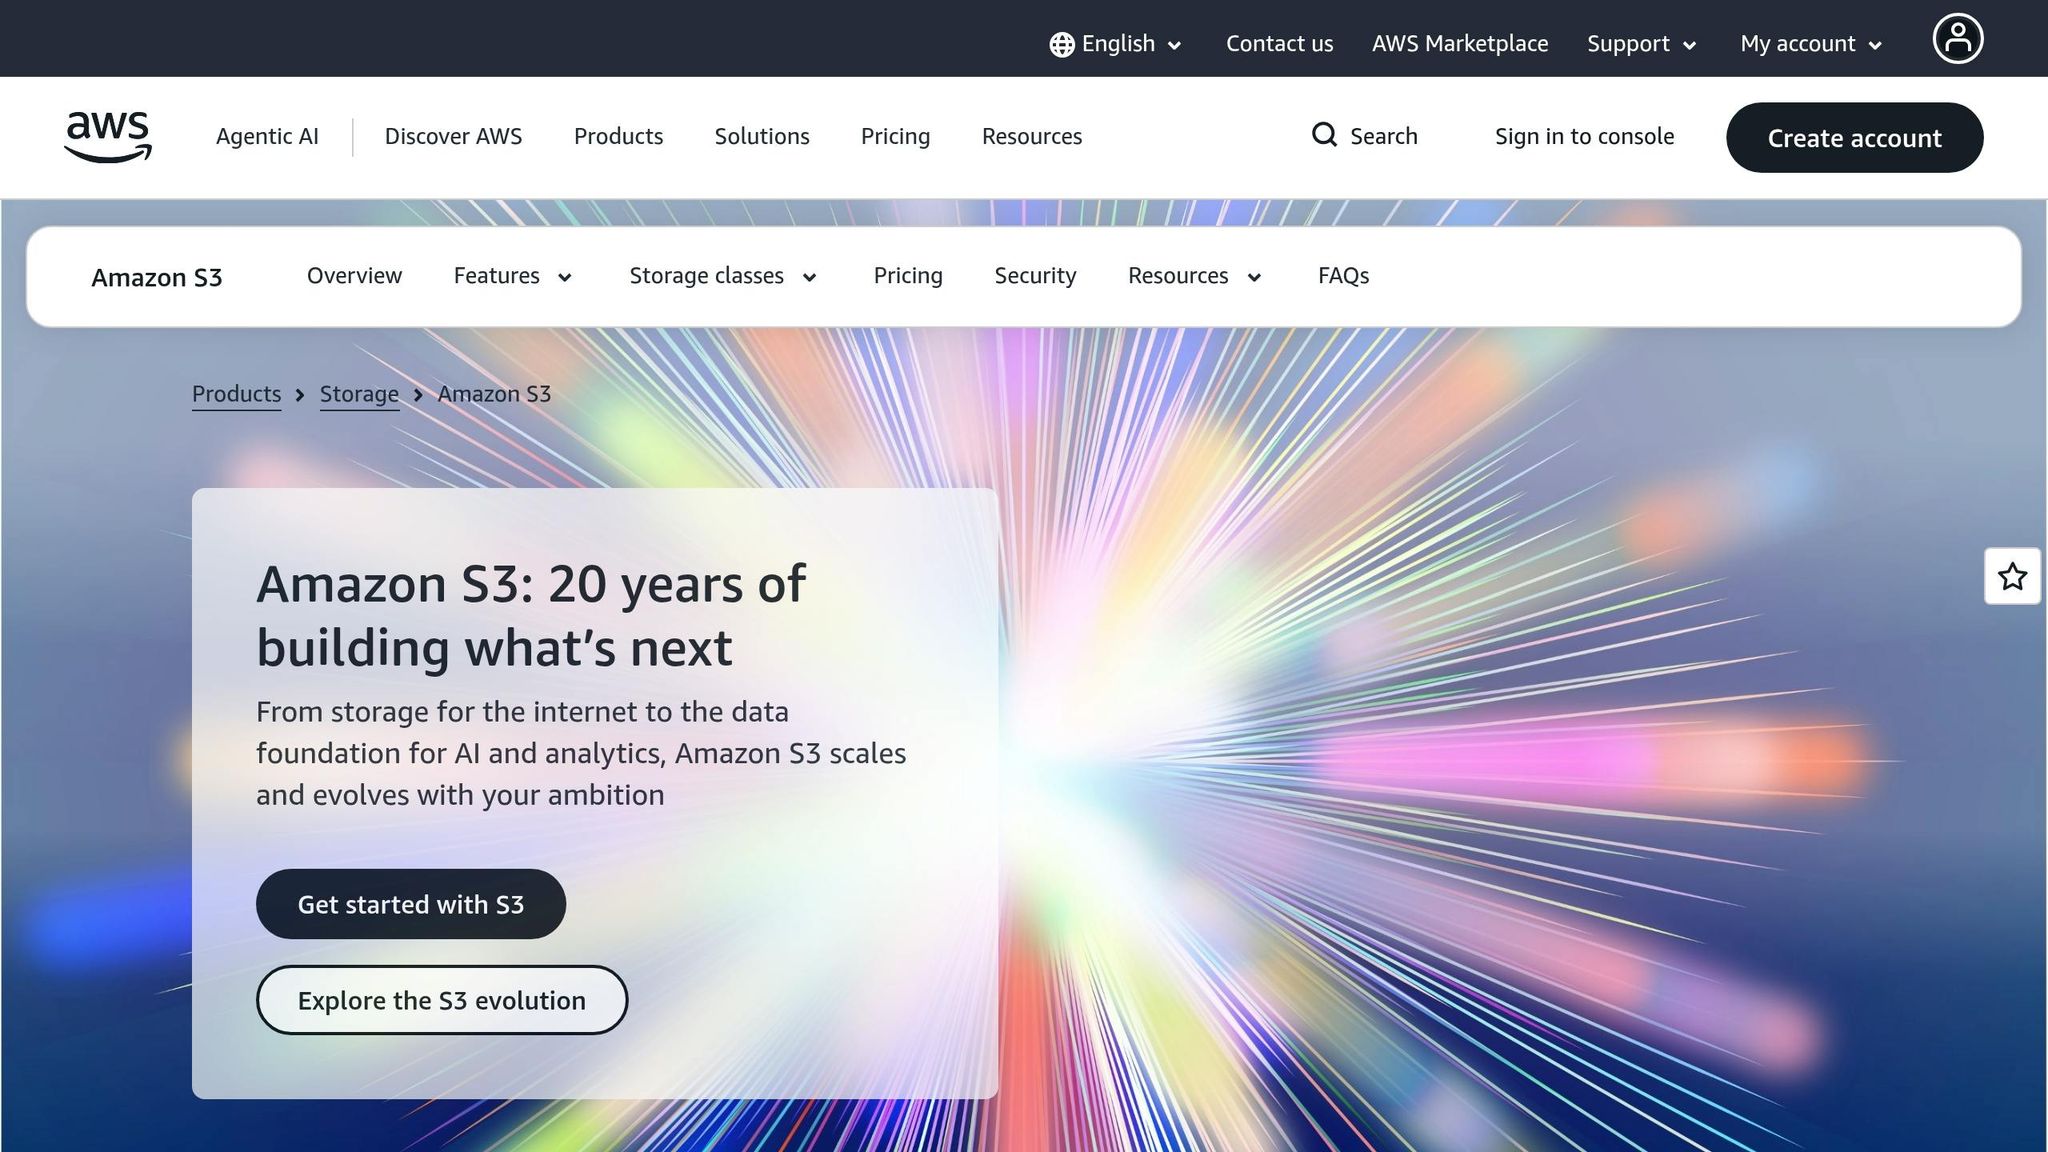Image resolution: width=2048 pixels, height=1152 pixels.
Task: Open Sign in to console link
Action: (x=1584, y=136)
